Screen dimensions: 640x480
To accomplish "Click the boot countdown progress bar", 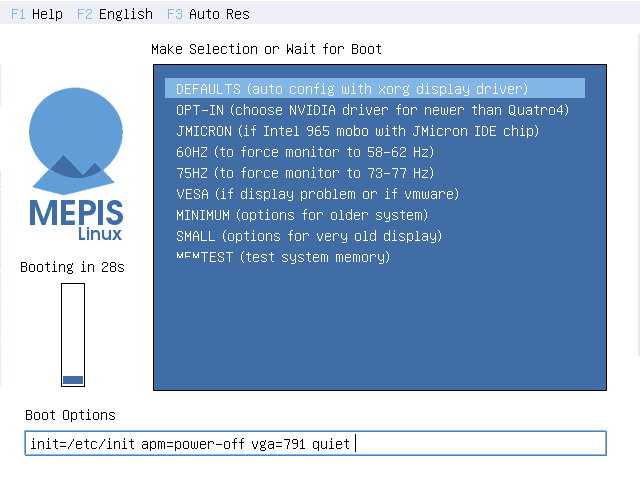I will click(73, 335).
